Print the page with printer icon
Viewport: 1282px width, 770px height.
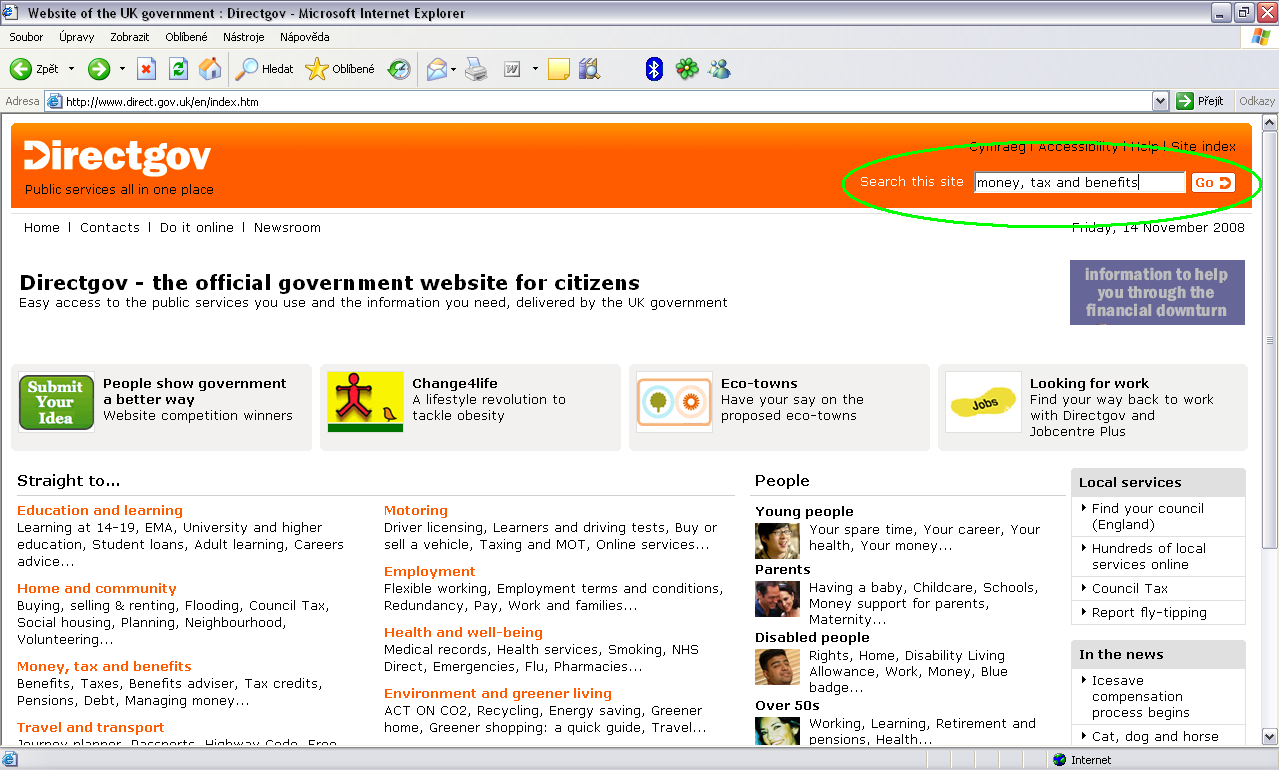click(476, 69)
